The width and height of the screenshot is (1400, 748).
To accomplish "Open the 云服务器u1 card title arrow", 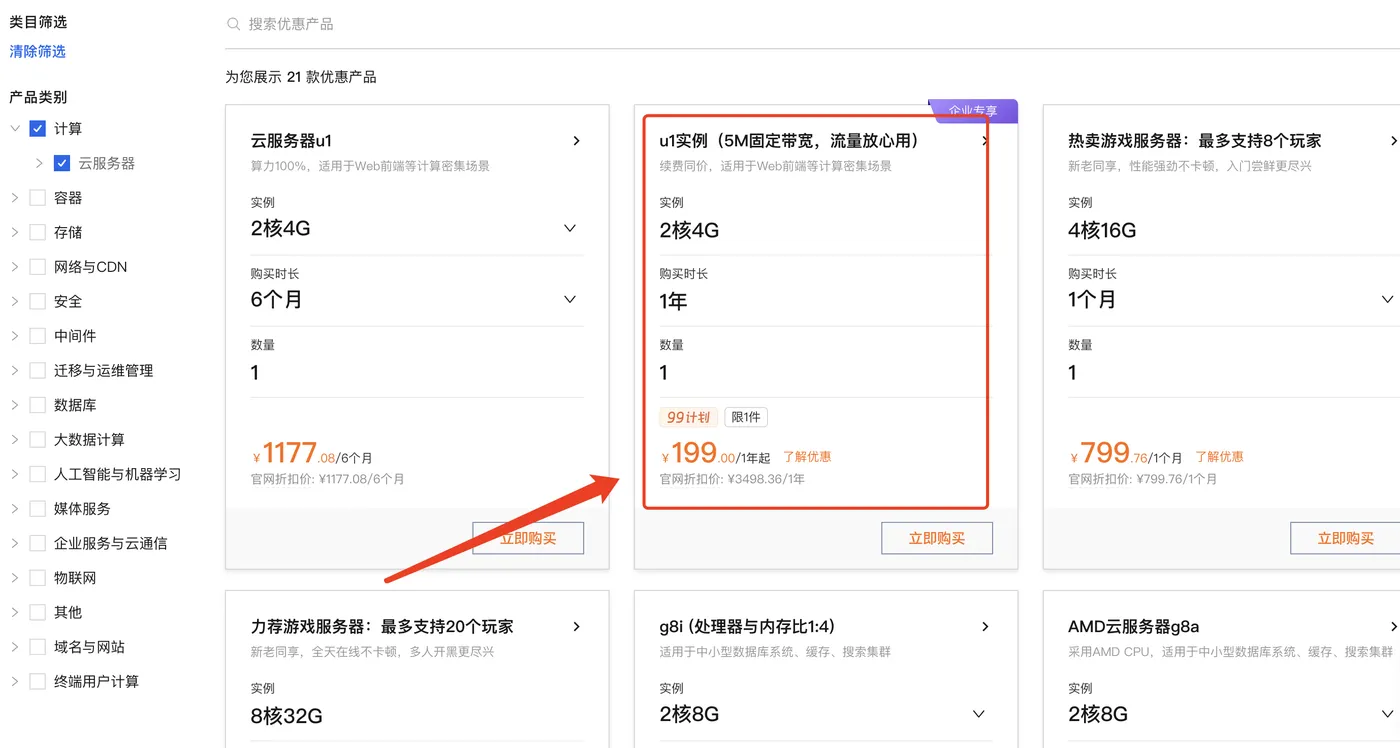I will point(576,141).
